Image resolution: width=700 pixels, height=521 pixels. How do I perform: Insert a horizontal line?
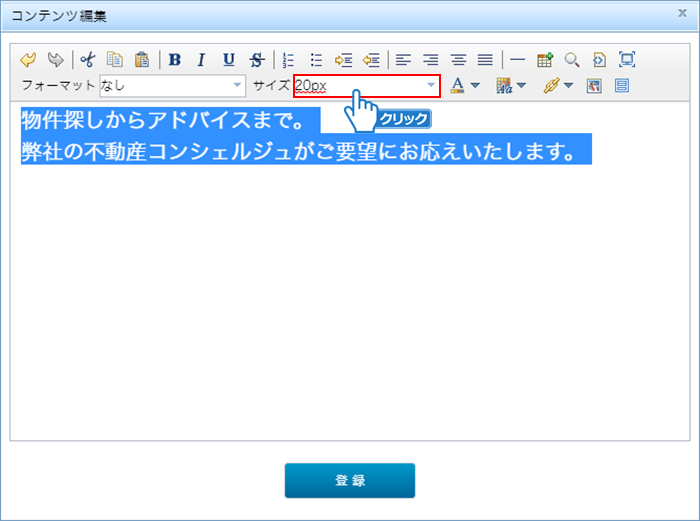click(x=517, y=59)
